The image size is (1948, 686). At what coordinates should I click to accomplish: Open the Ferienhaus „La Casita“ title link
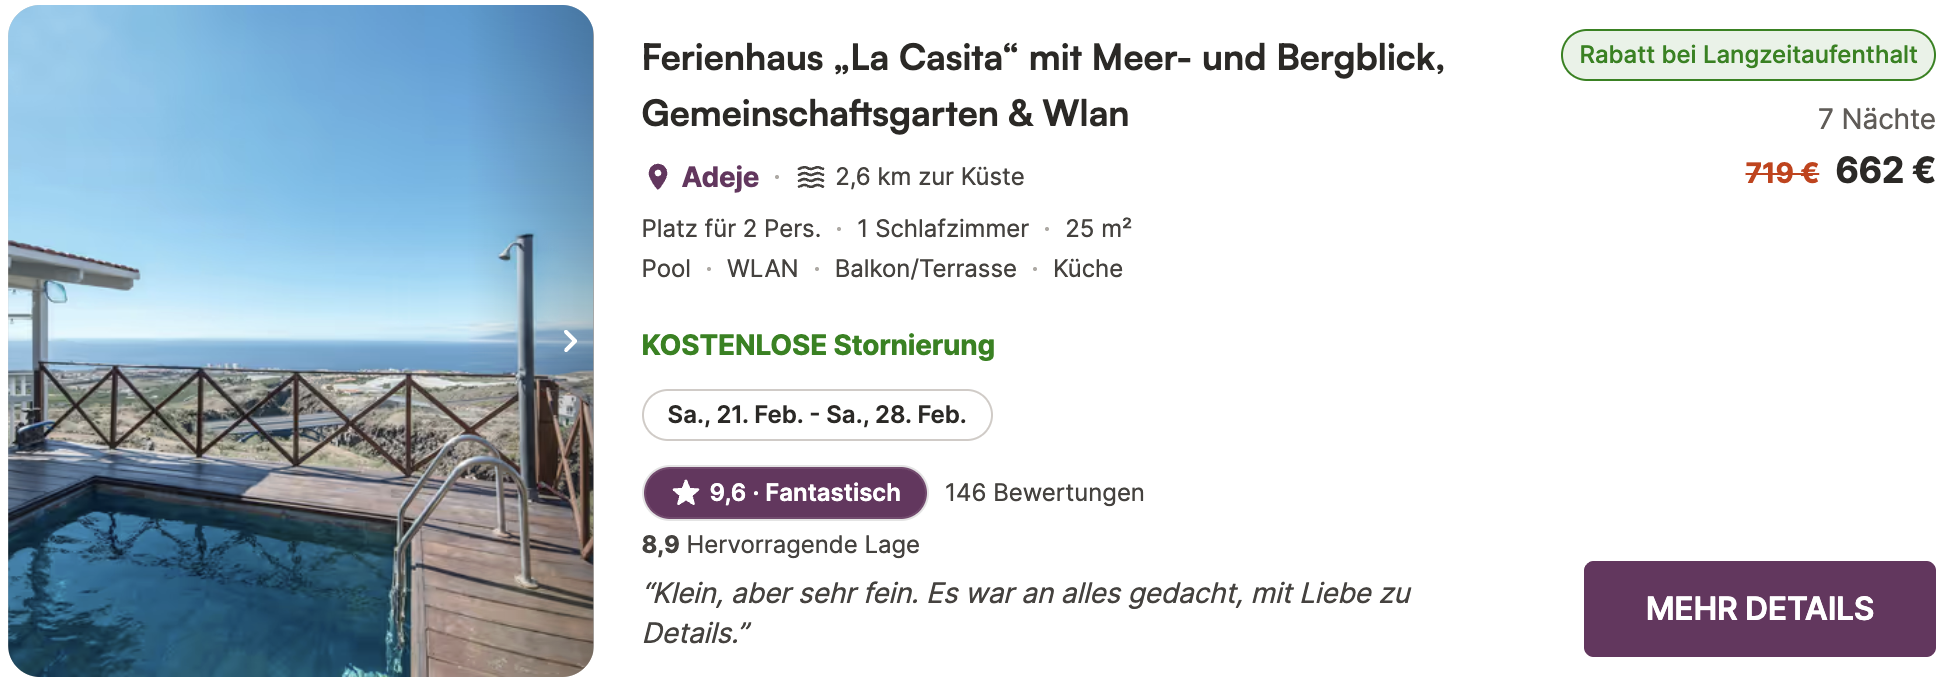coord(1042,86)
